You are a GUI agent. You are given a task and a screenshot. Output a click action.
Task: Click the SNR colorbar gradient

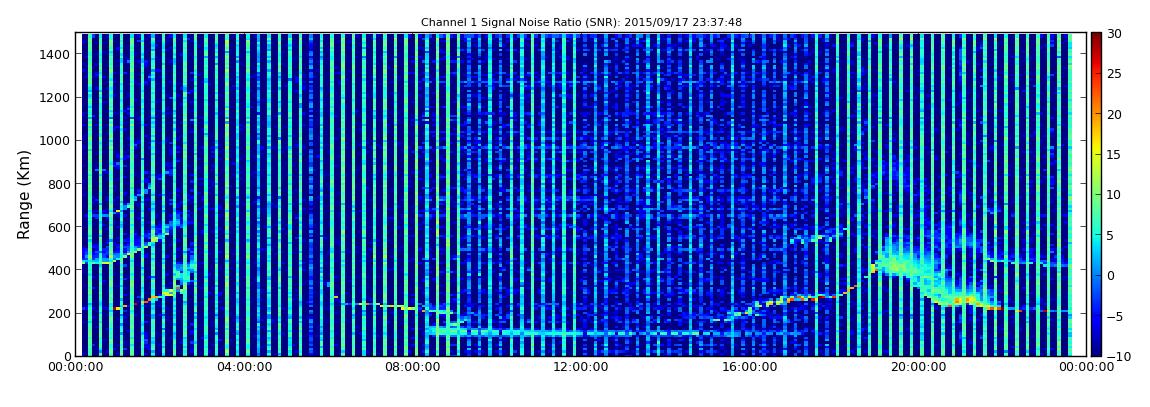click(1096, 194)
